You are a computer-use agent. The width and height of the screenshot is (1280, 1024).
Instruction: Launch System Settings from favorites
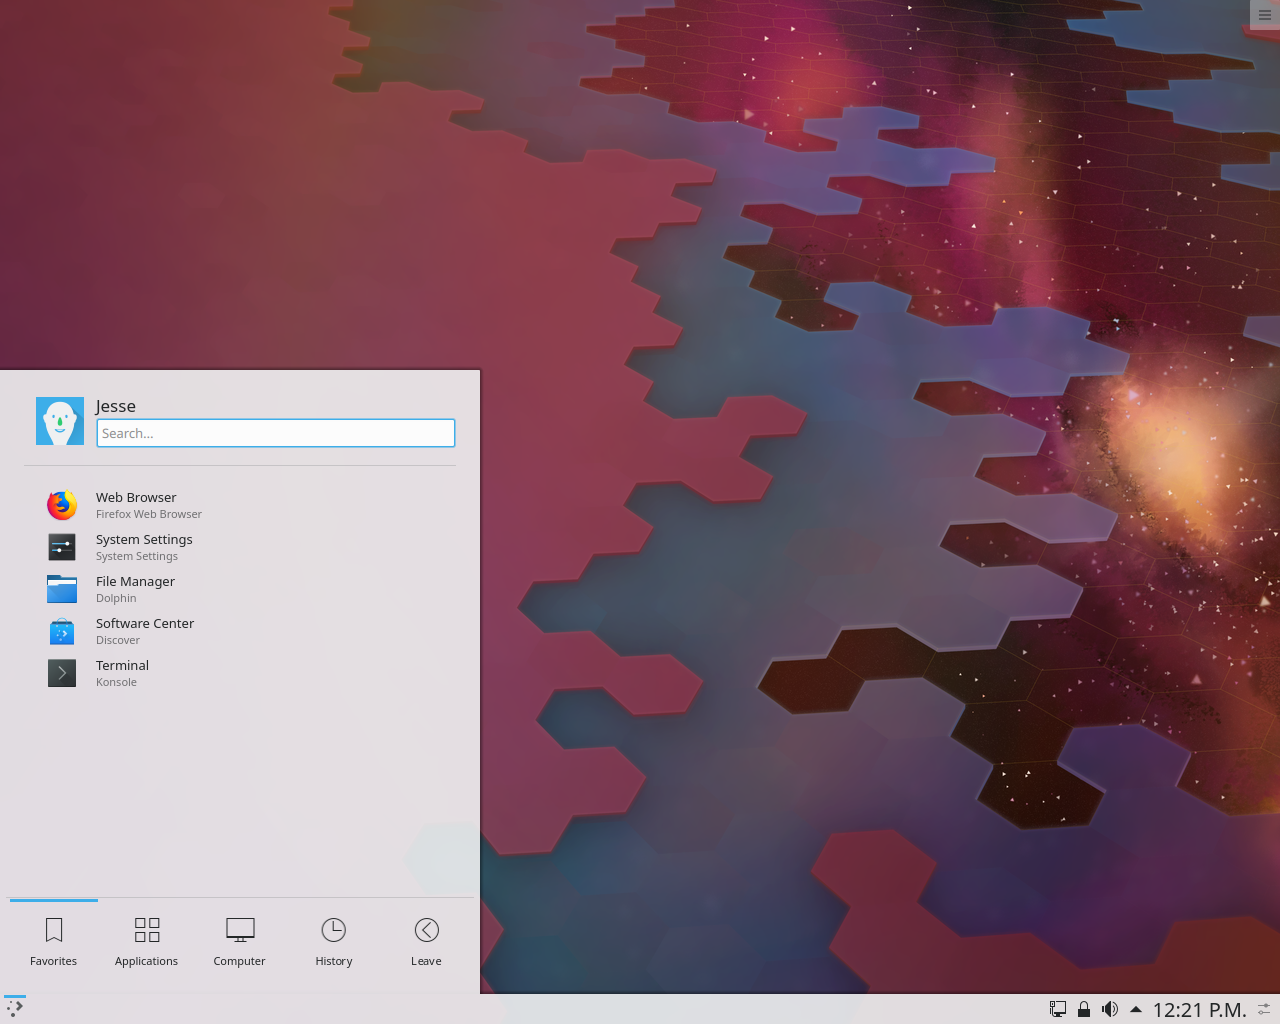coord(240,547)
